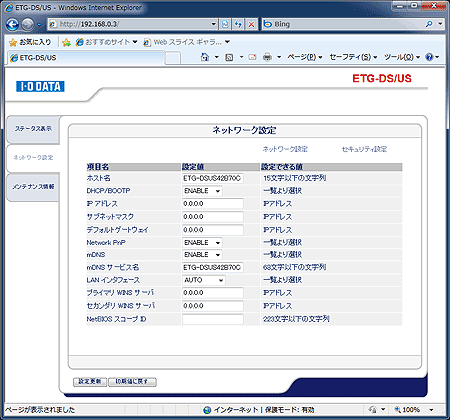Open the zoom level 100% dropdown arrow
450x420 pixels.
[x=431, y=410]
